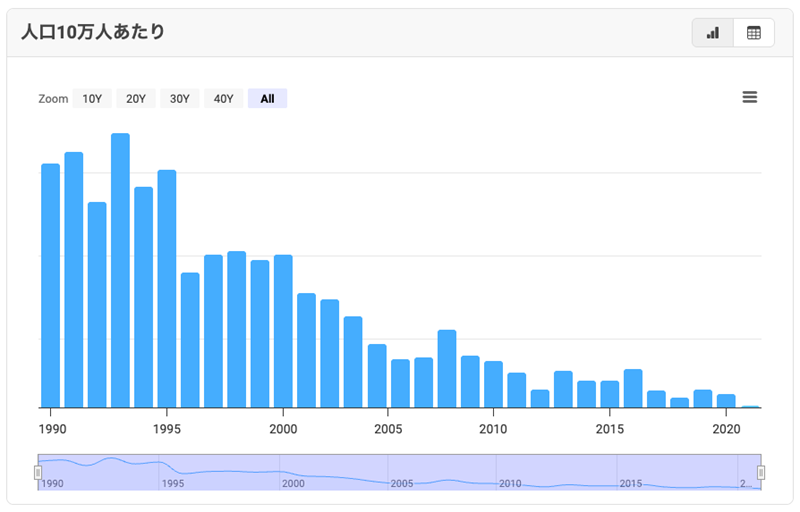Click the bar for year 2016
This screenshot has width=800, height=512.
(633, 388)
